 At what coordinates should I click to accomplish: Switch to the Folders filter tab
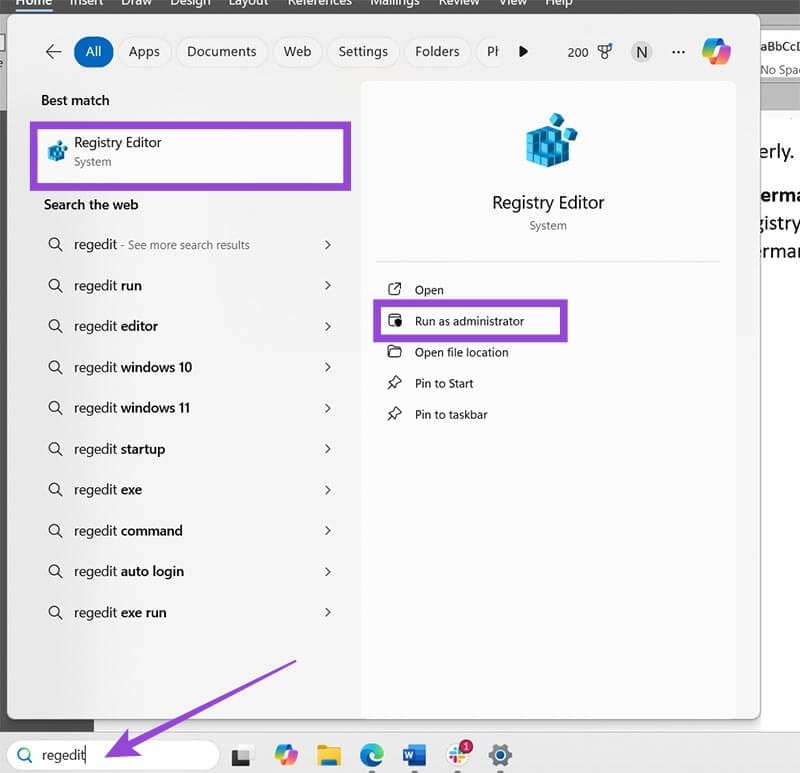(437, 52)
